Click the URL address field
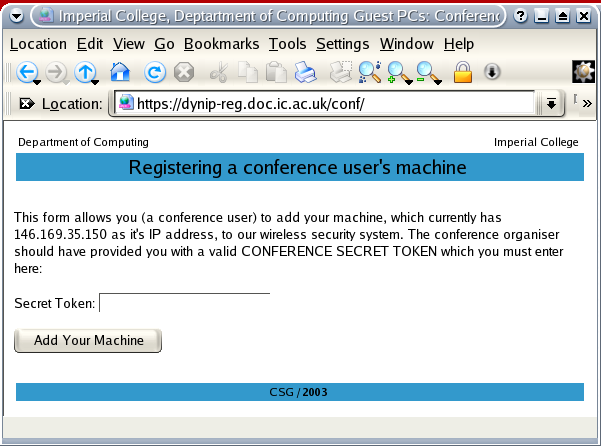The width and height of the screenshot is (601, 446). point(330,104)
